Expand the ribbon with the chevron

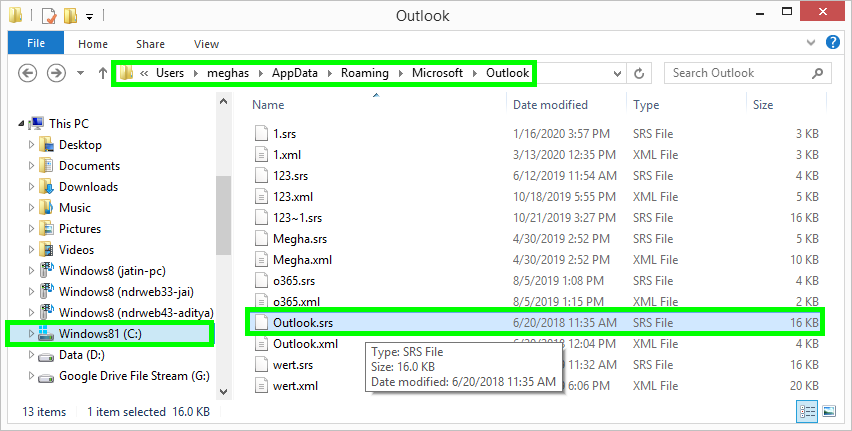[x=811, y=42]
